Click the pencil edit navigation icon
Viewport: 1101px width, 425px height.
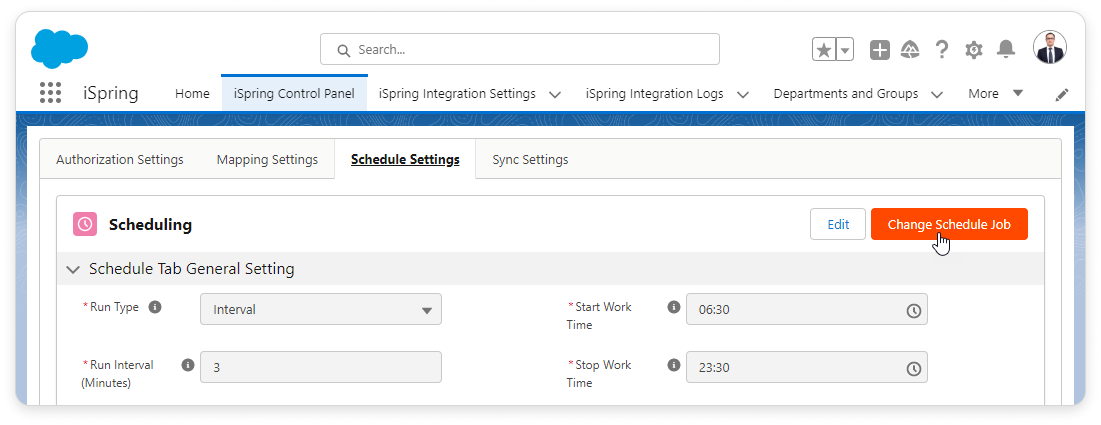click(x=1062, y=94)
